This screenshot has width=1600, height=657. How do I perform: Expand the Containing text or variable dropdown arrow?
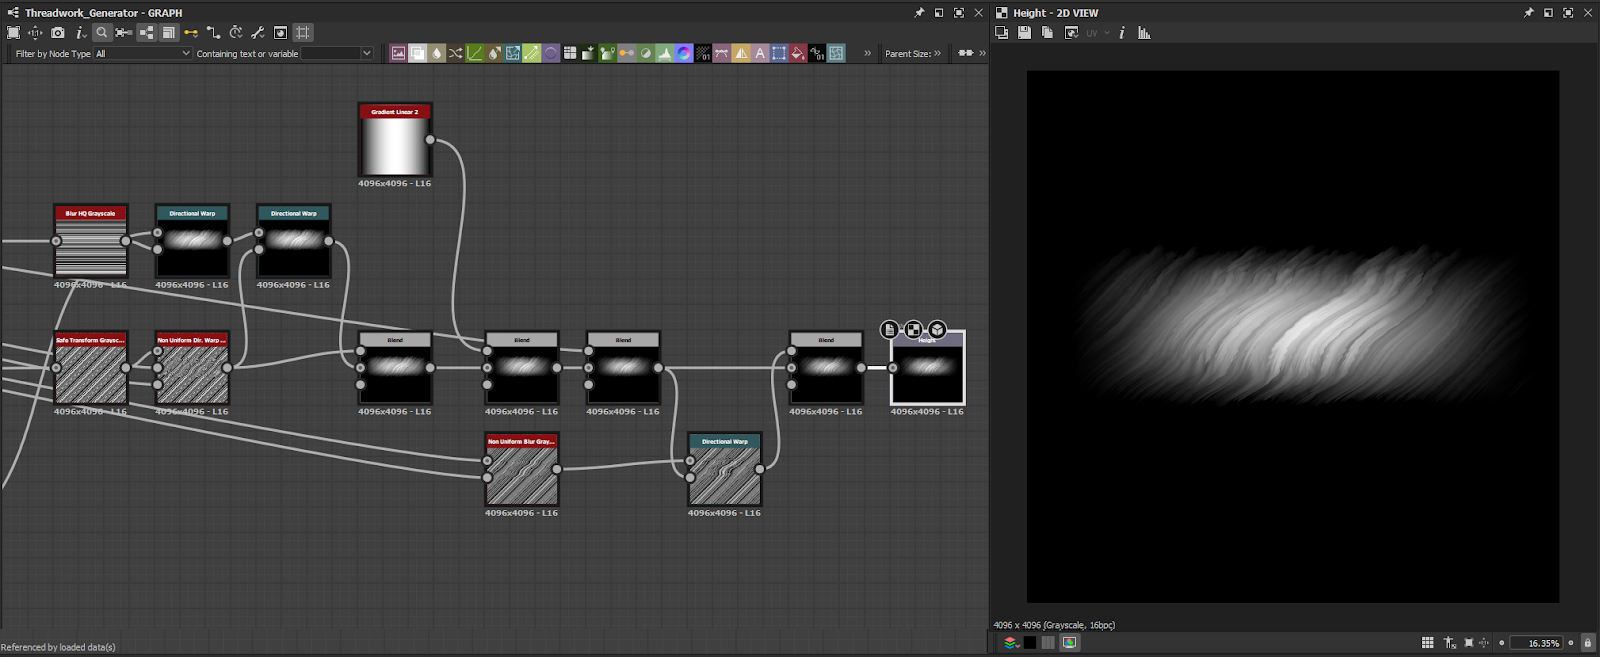pos(367,54)
